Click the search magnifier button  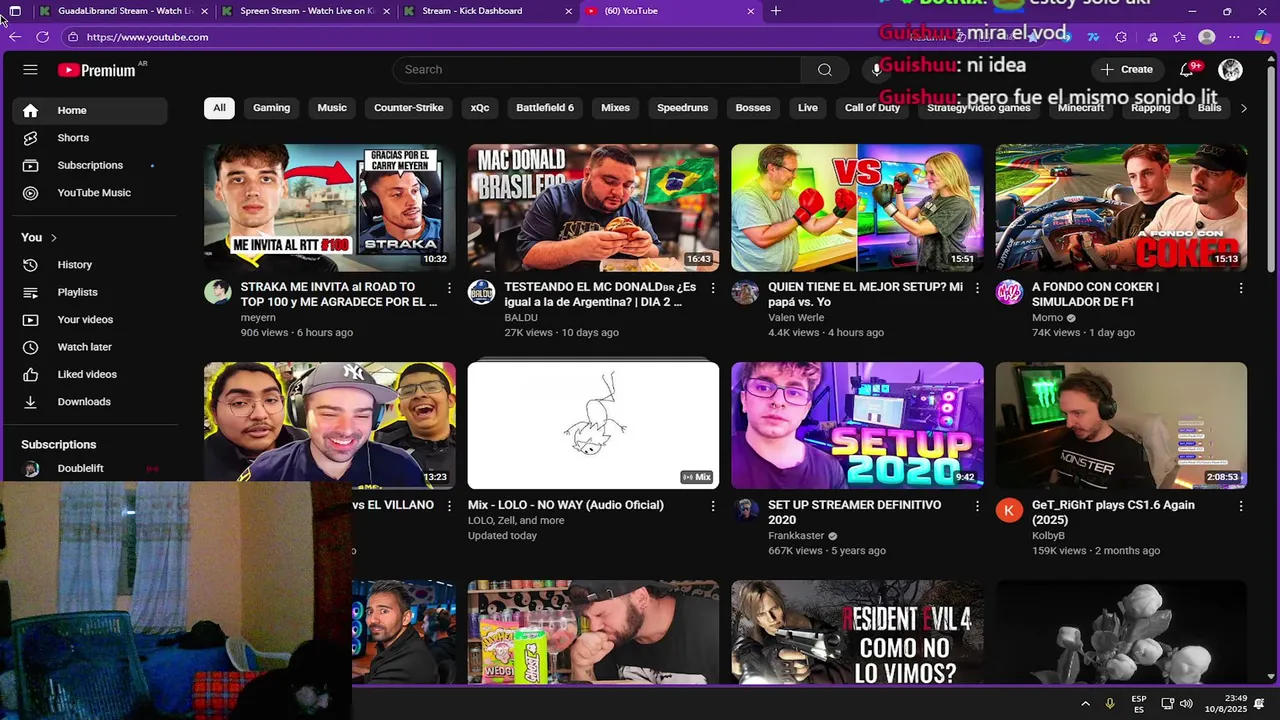click(824, 70)
